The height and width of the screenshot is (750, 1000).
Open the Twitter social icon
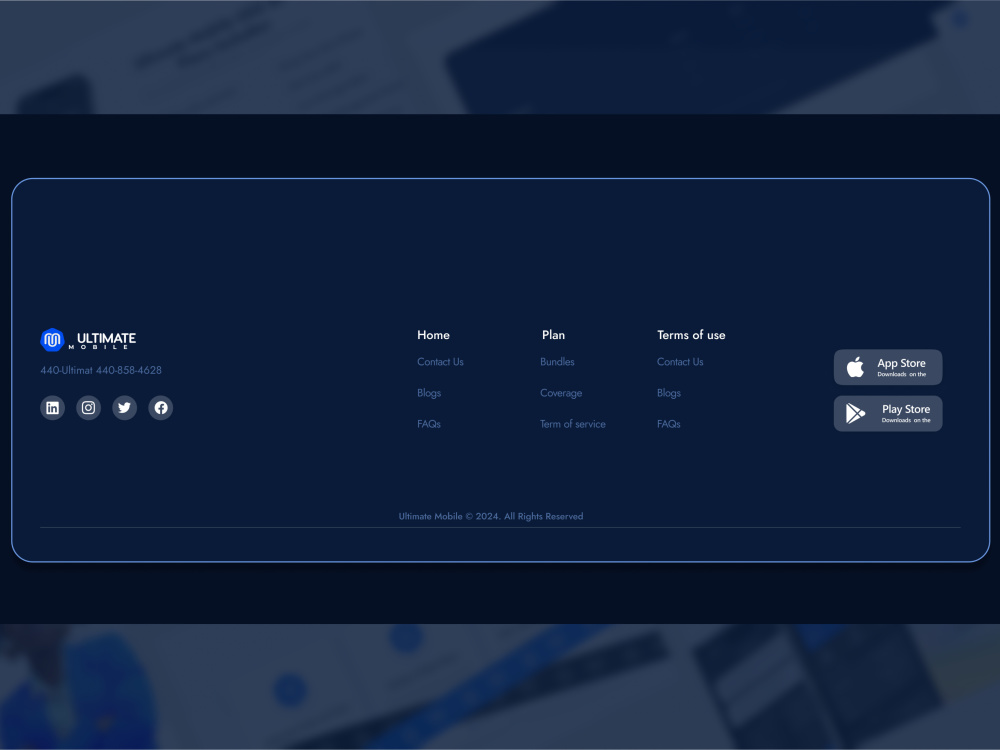pyautogui.click(x=124, y=408)
